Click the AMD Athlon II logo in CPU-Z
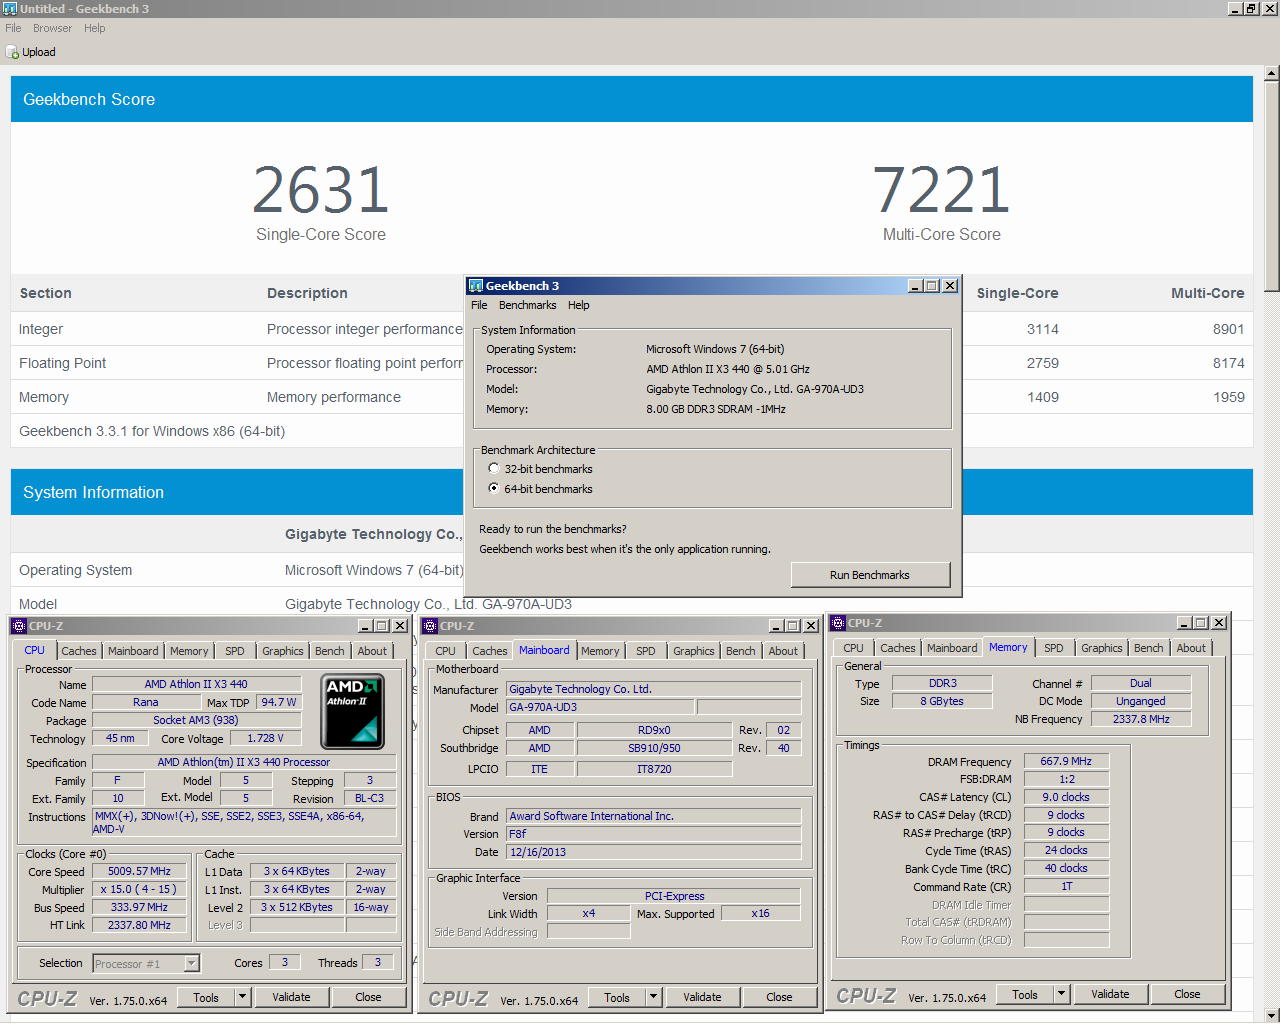 tap(352, 712)
